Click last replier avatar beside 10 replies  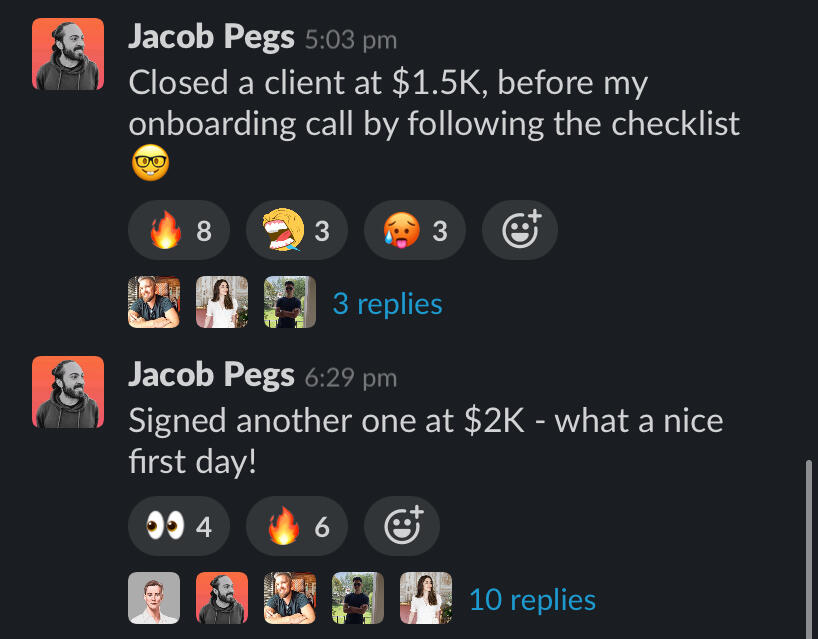(x=426, y=598)
